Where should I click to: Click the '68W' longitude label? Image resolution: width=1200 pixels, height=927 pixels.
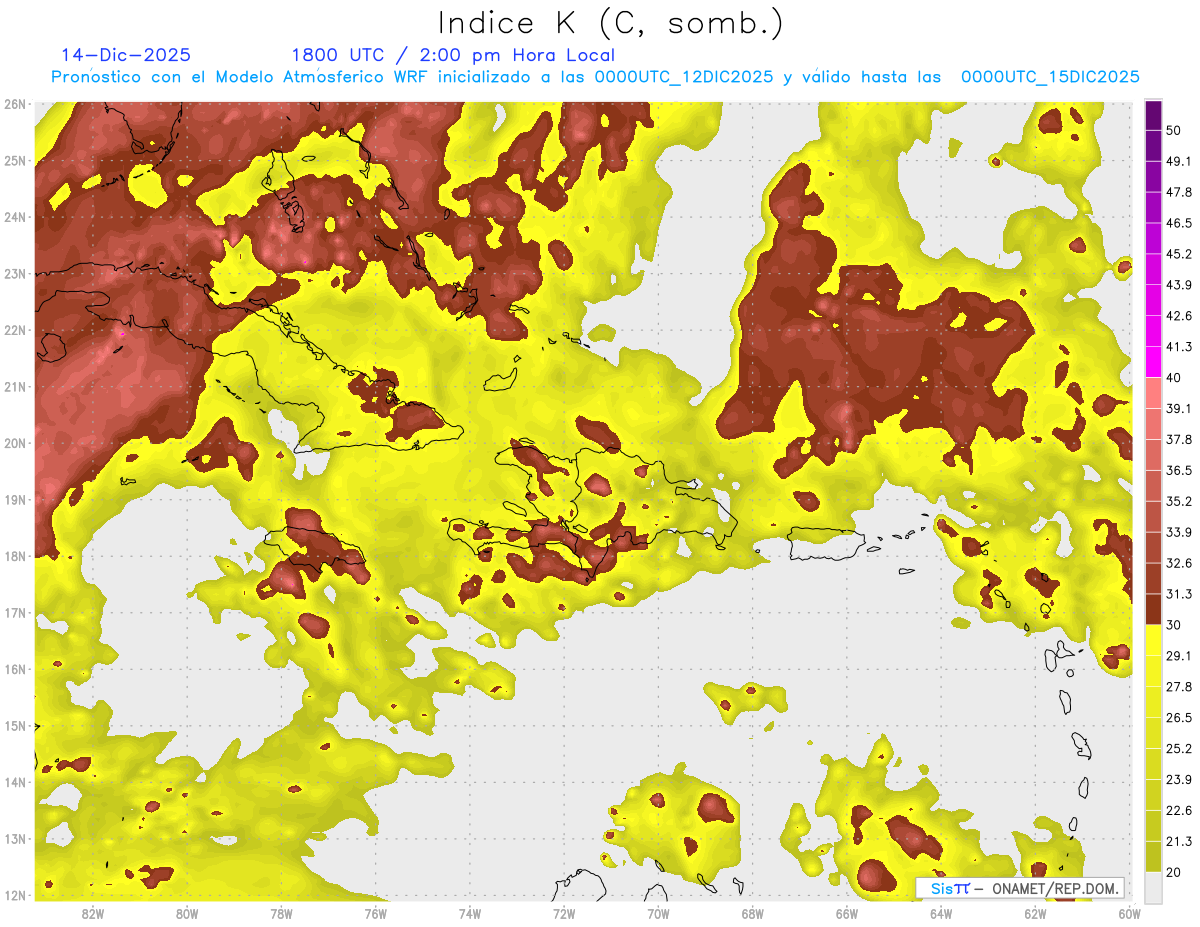coord(753,913)
